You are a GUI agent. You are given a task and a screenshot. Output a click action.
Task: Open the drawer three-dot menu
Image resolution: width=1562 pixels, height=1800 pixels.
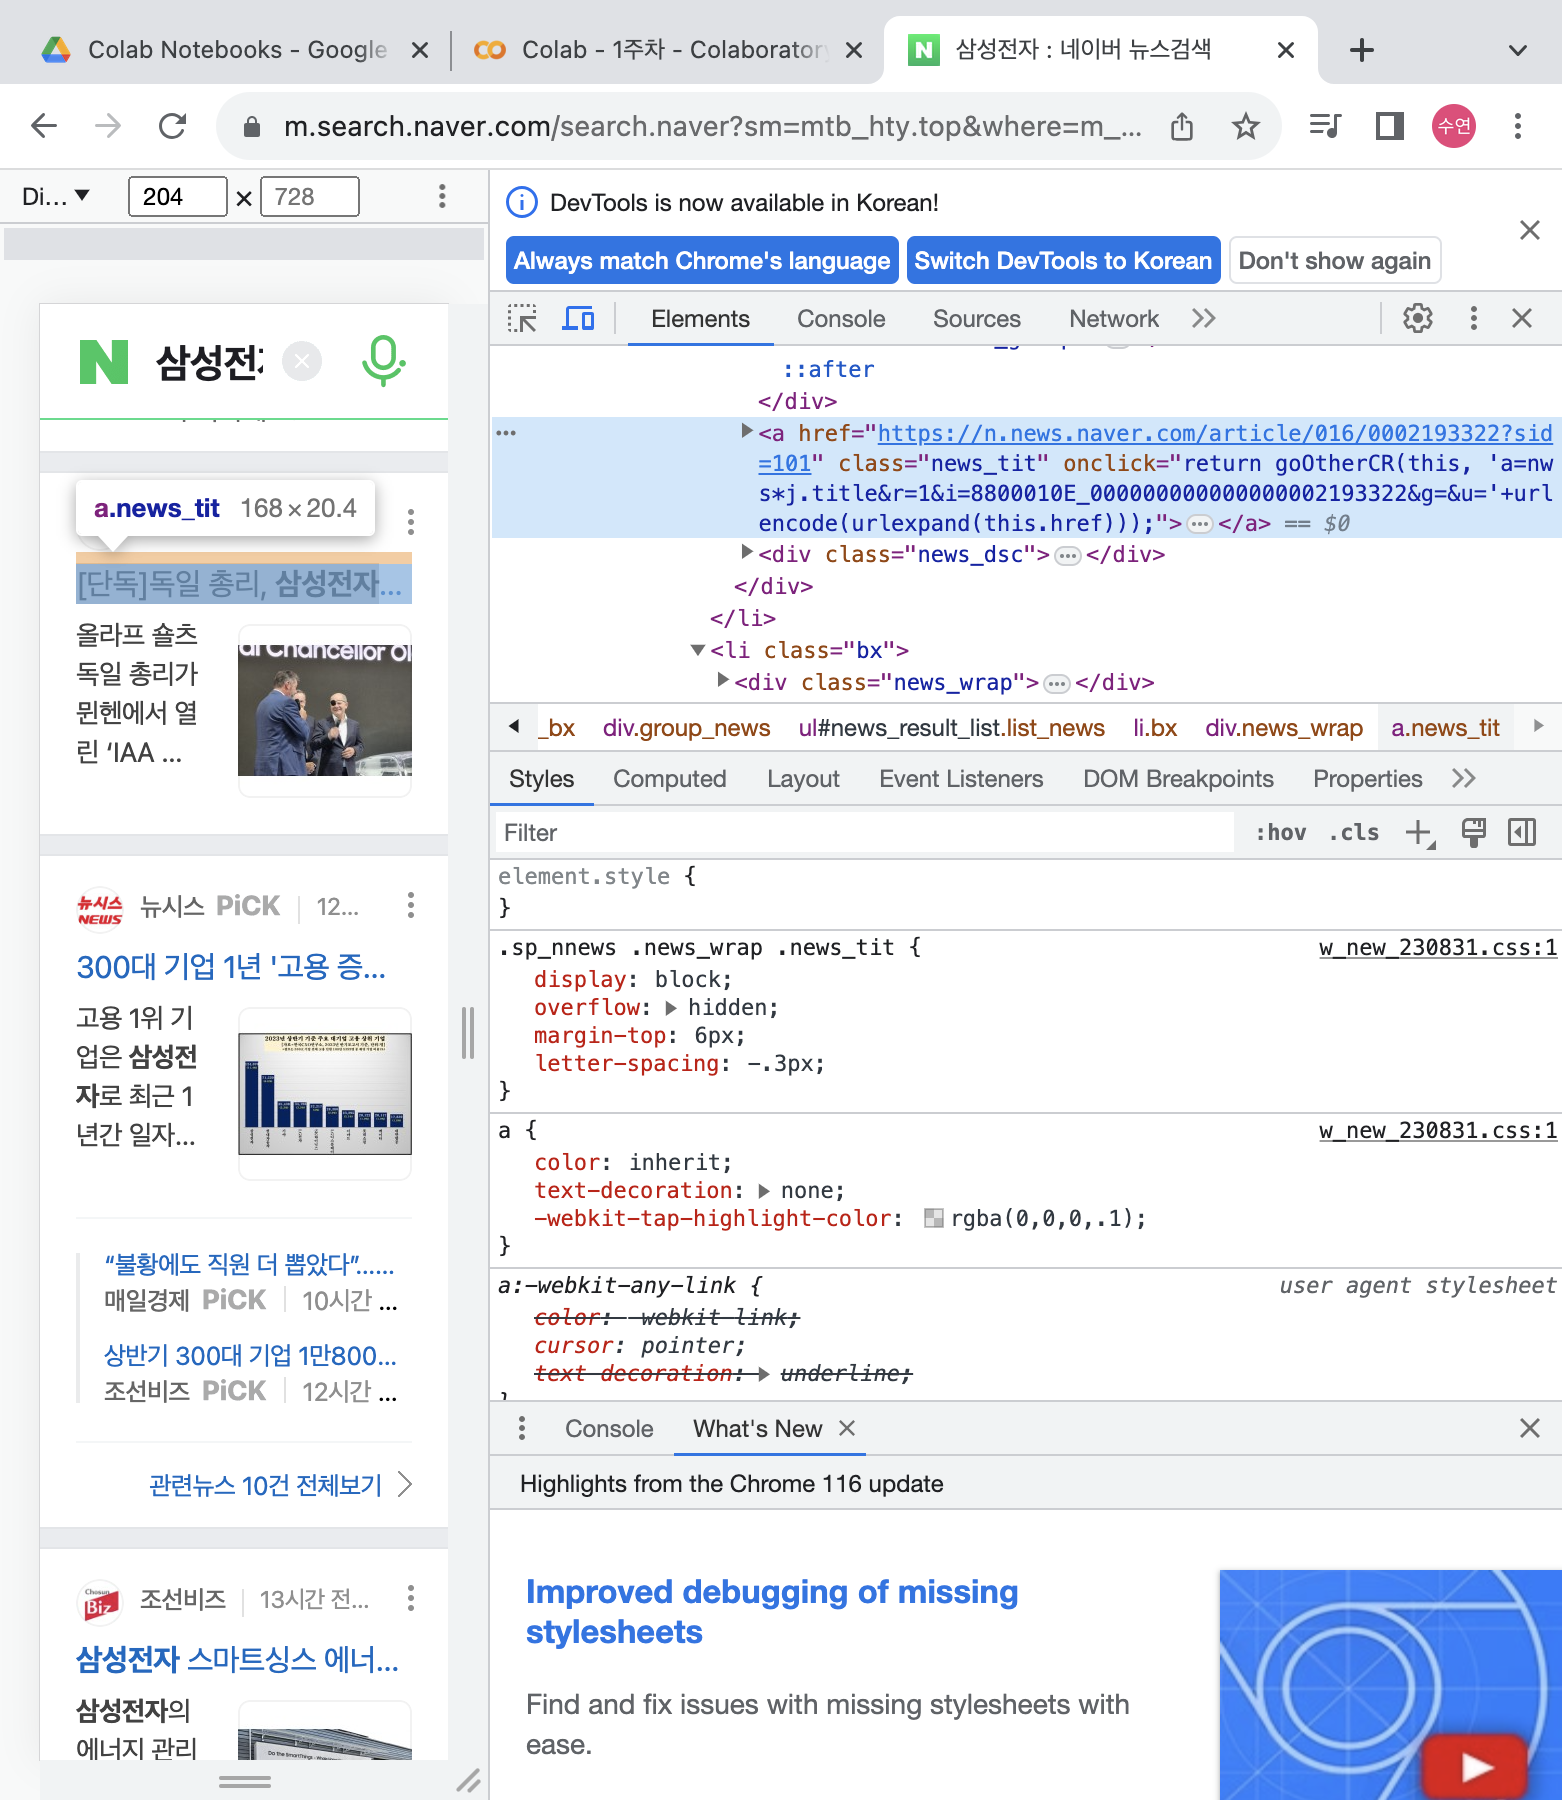(522, 1428)
